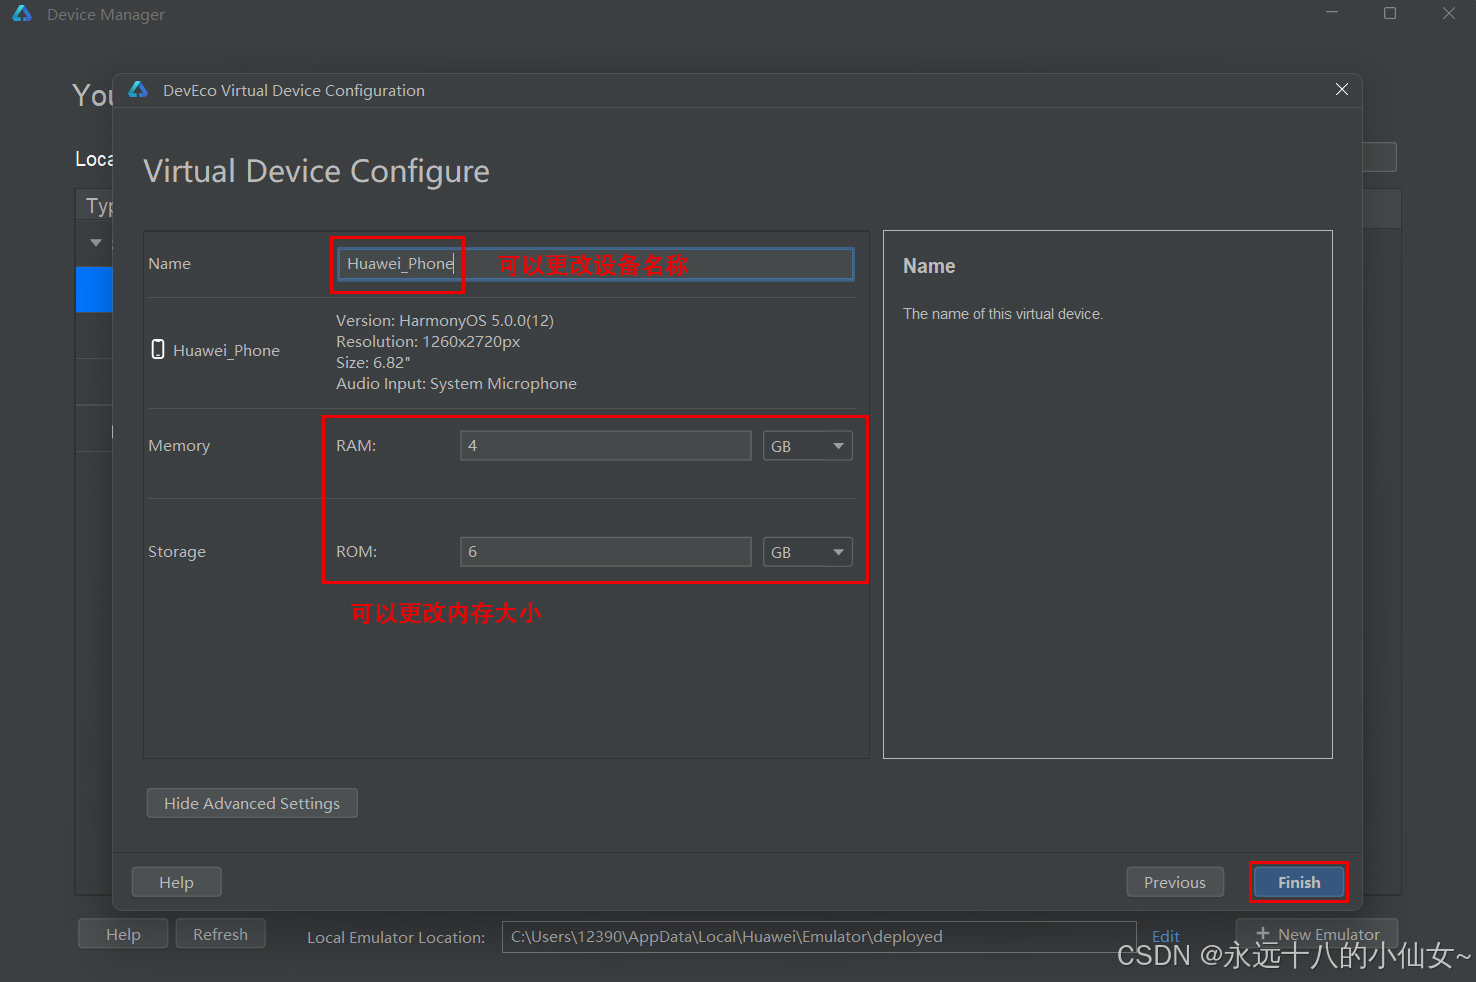Click the Previous button
Viewport: 1476px width, 982px height.
coord(1175,882)
